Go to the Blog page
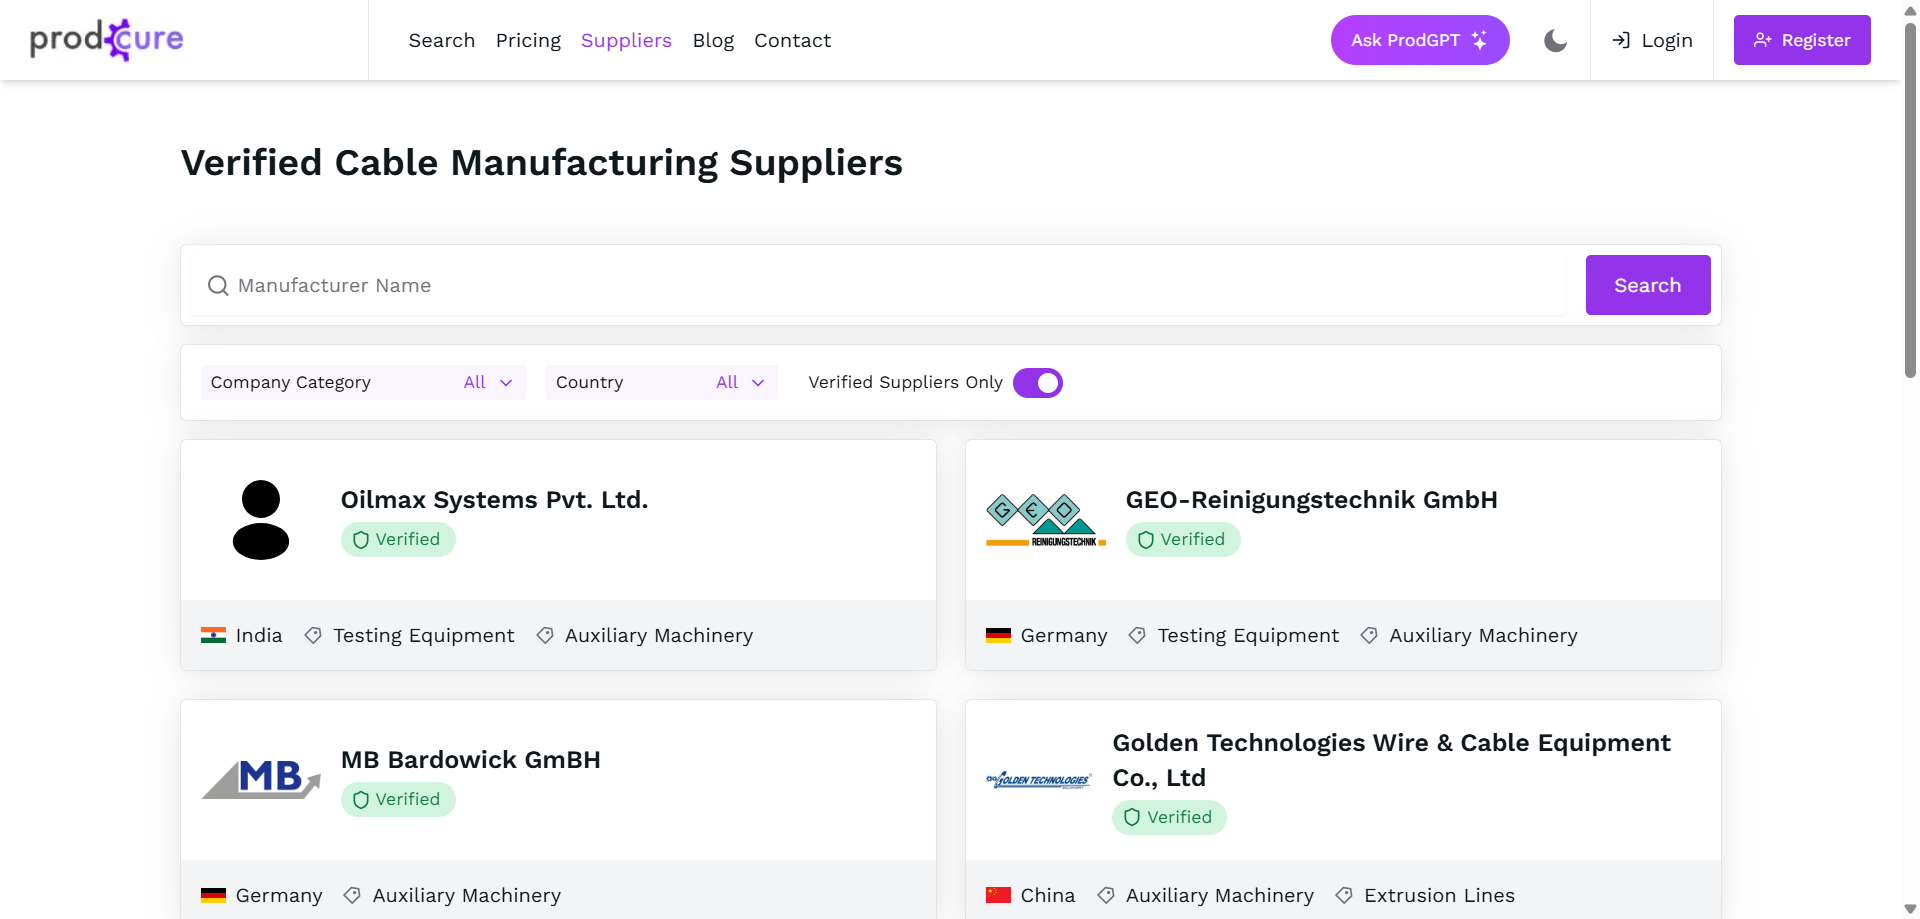This screenshot has height=919, width=1920. [713, 41]
